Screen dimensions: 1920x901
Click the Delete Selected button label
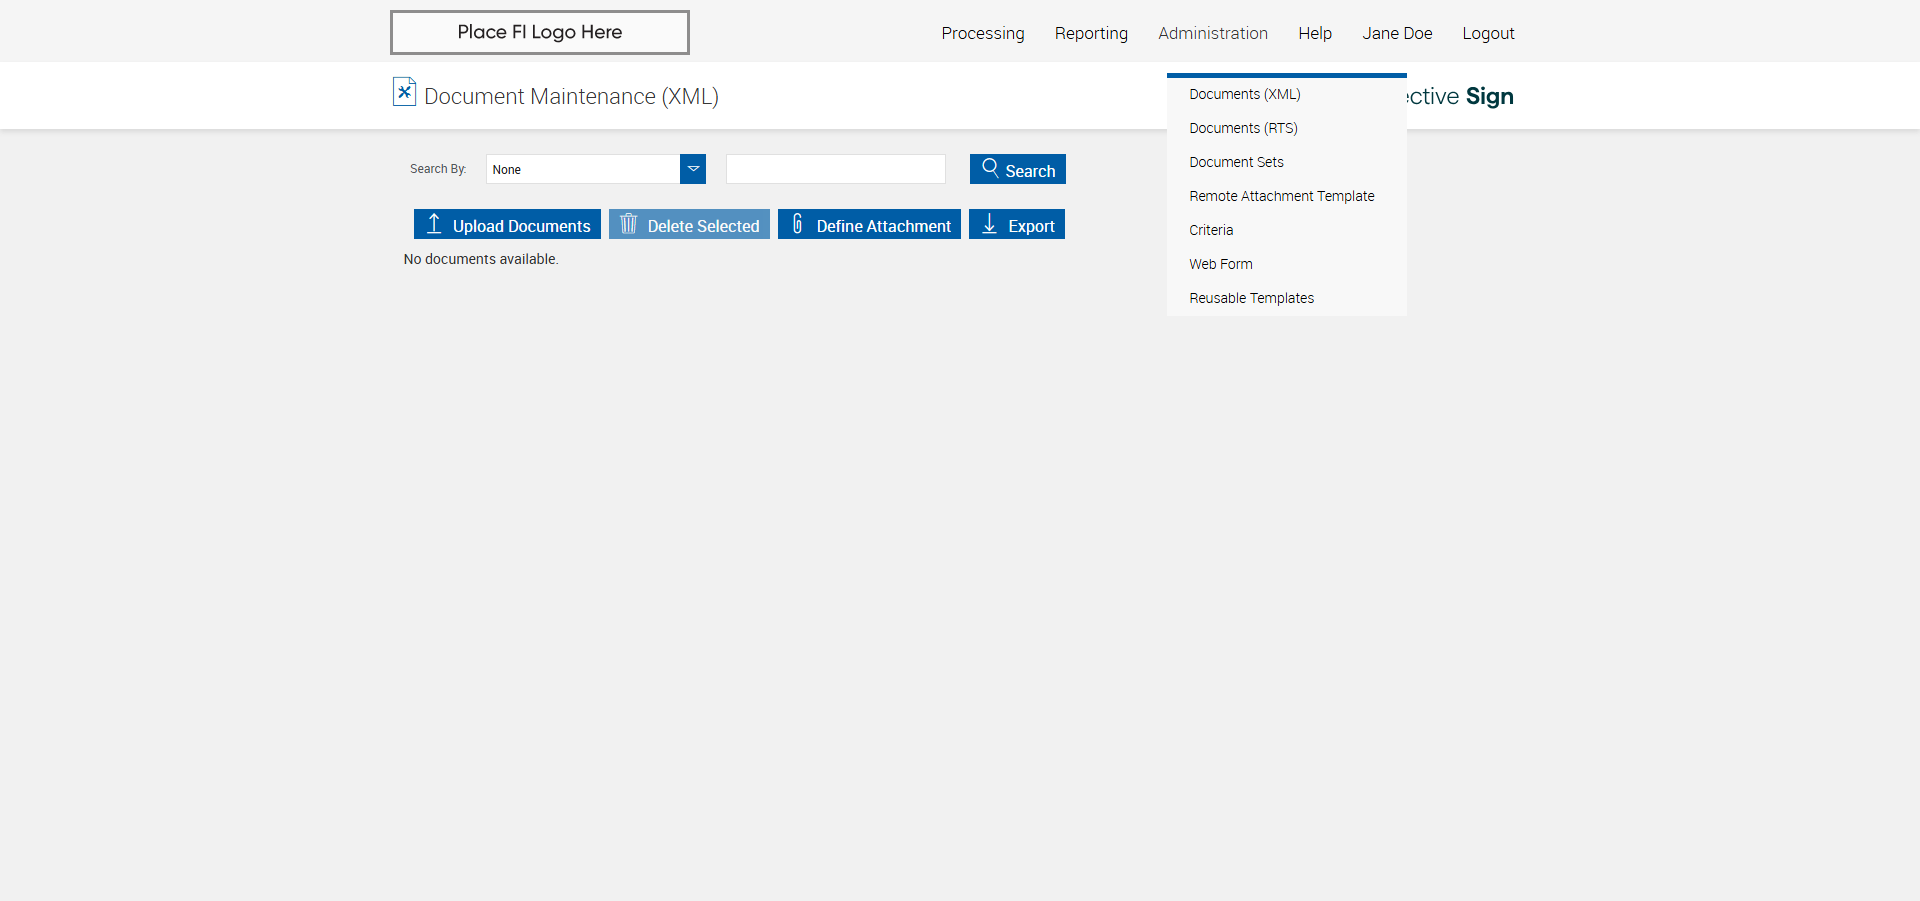pos(703,226)
